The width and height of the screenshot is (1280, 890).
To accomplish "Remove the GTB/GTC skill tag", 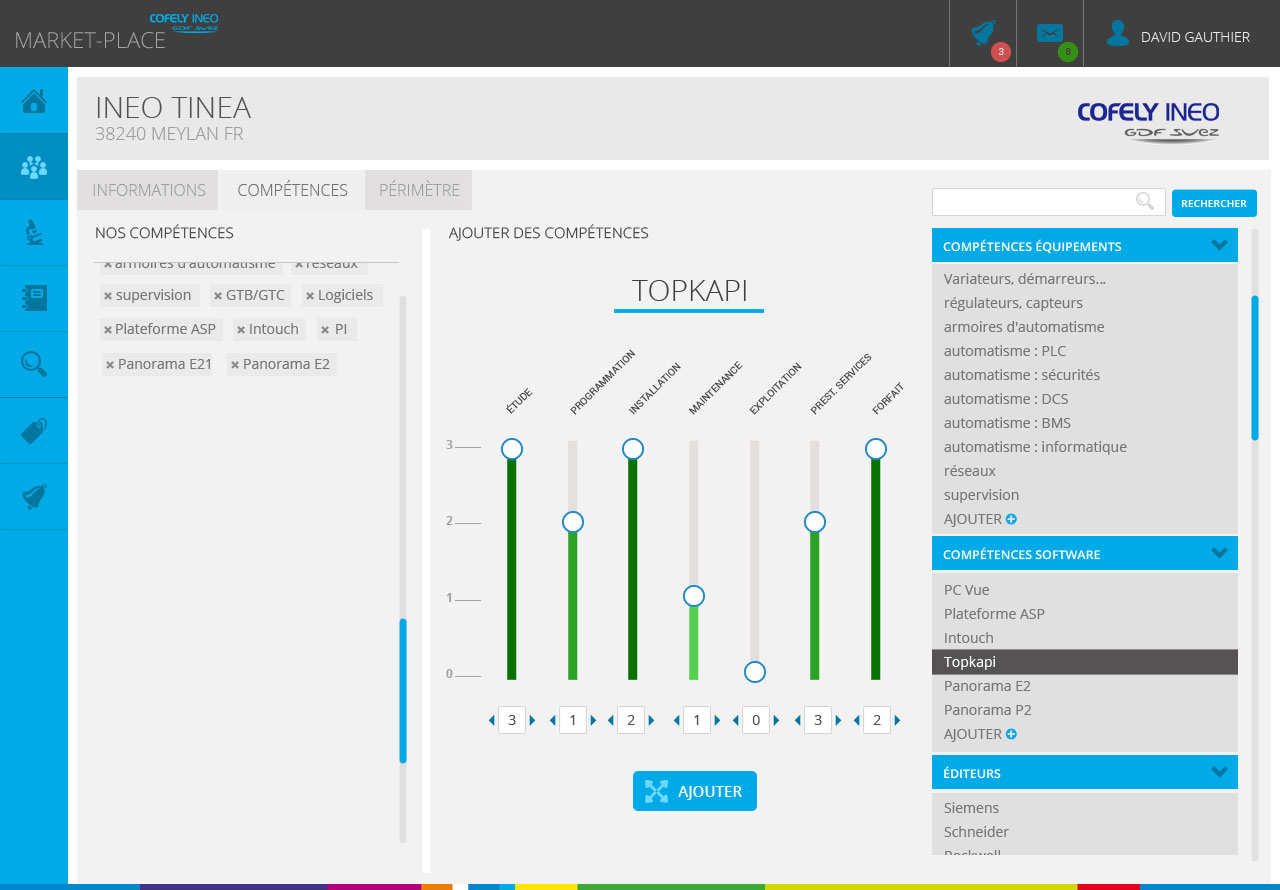I will (218, 296).
